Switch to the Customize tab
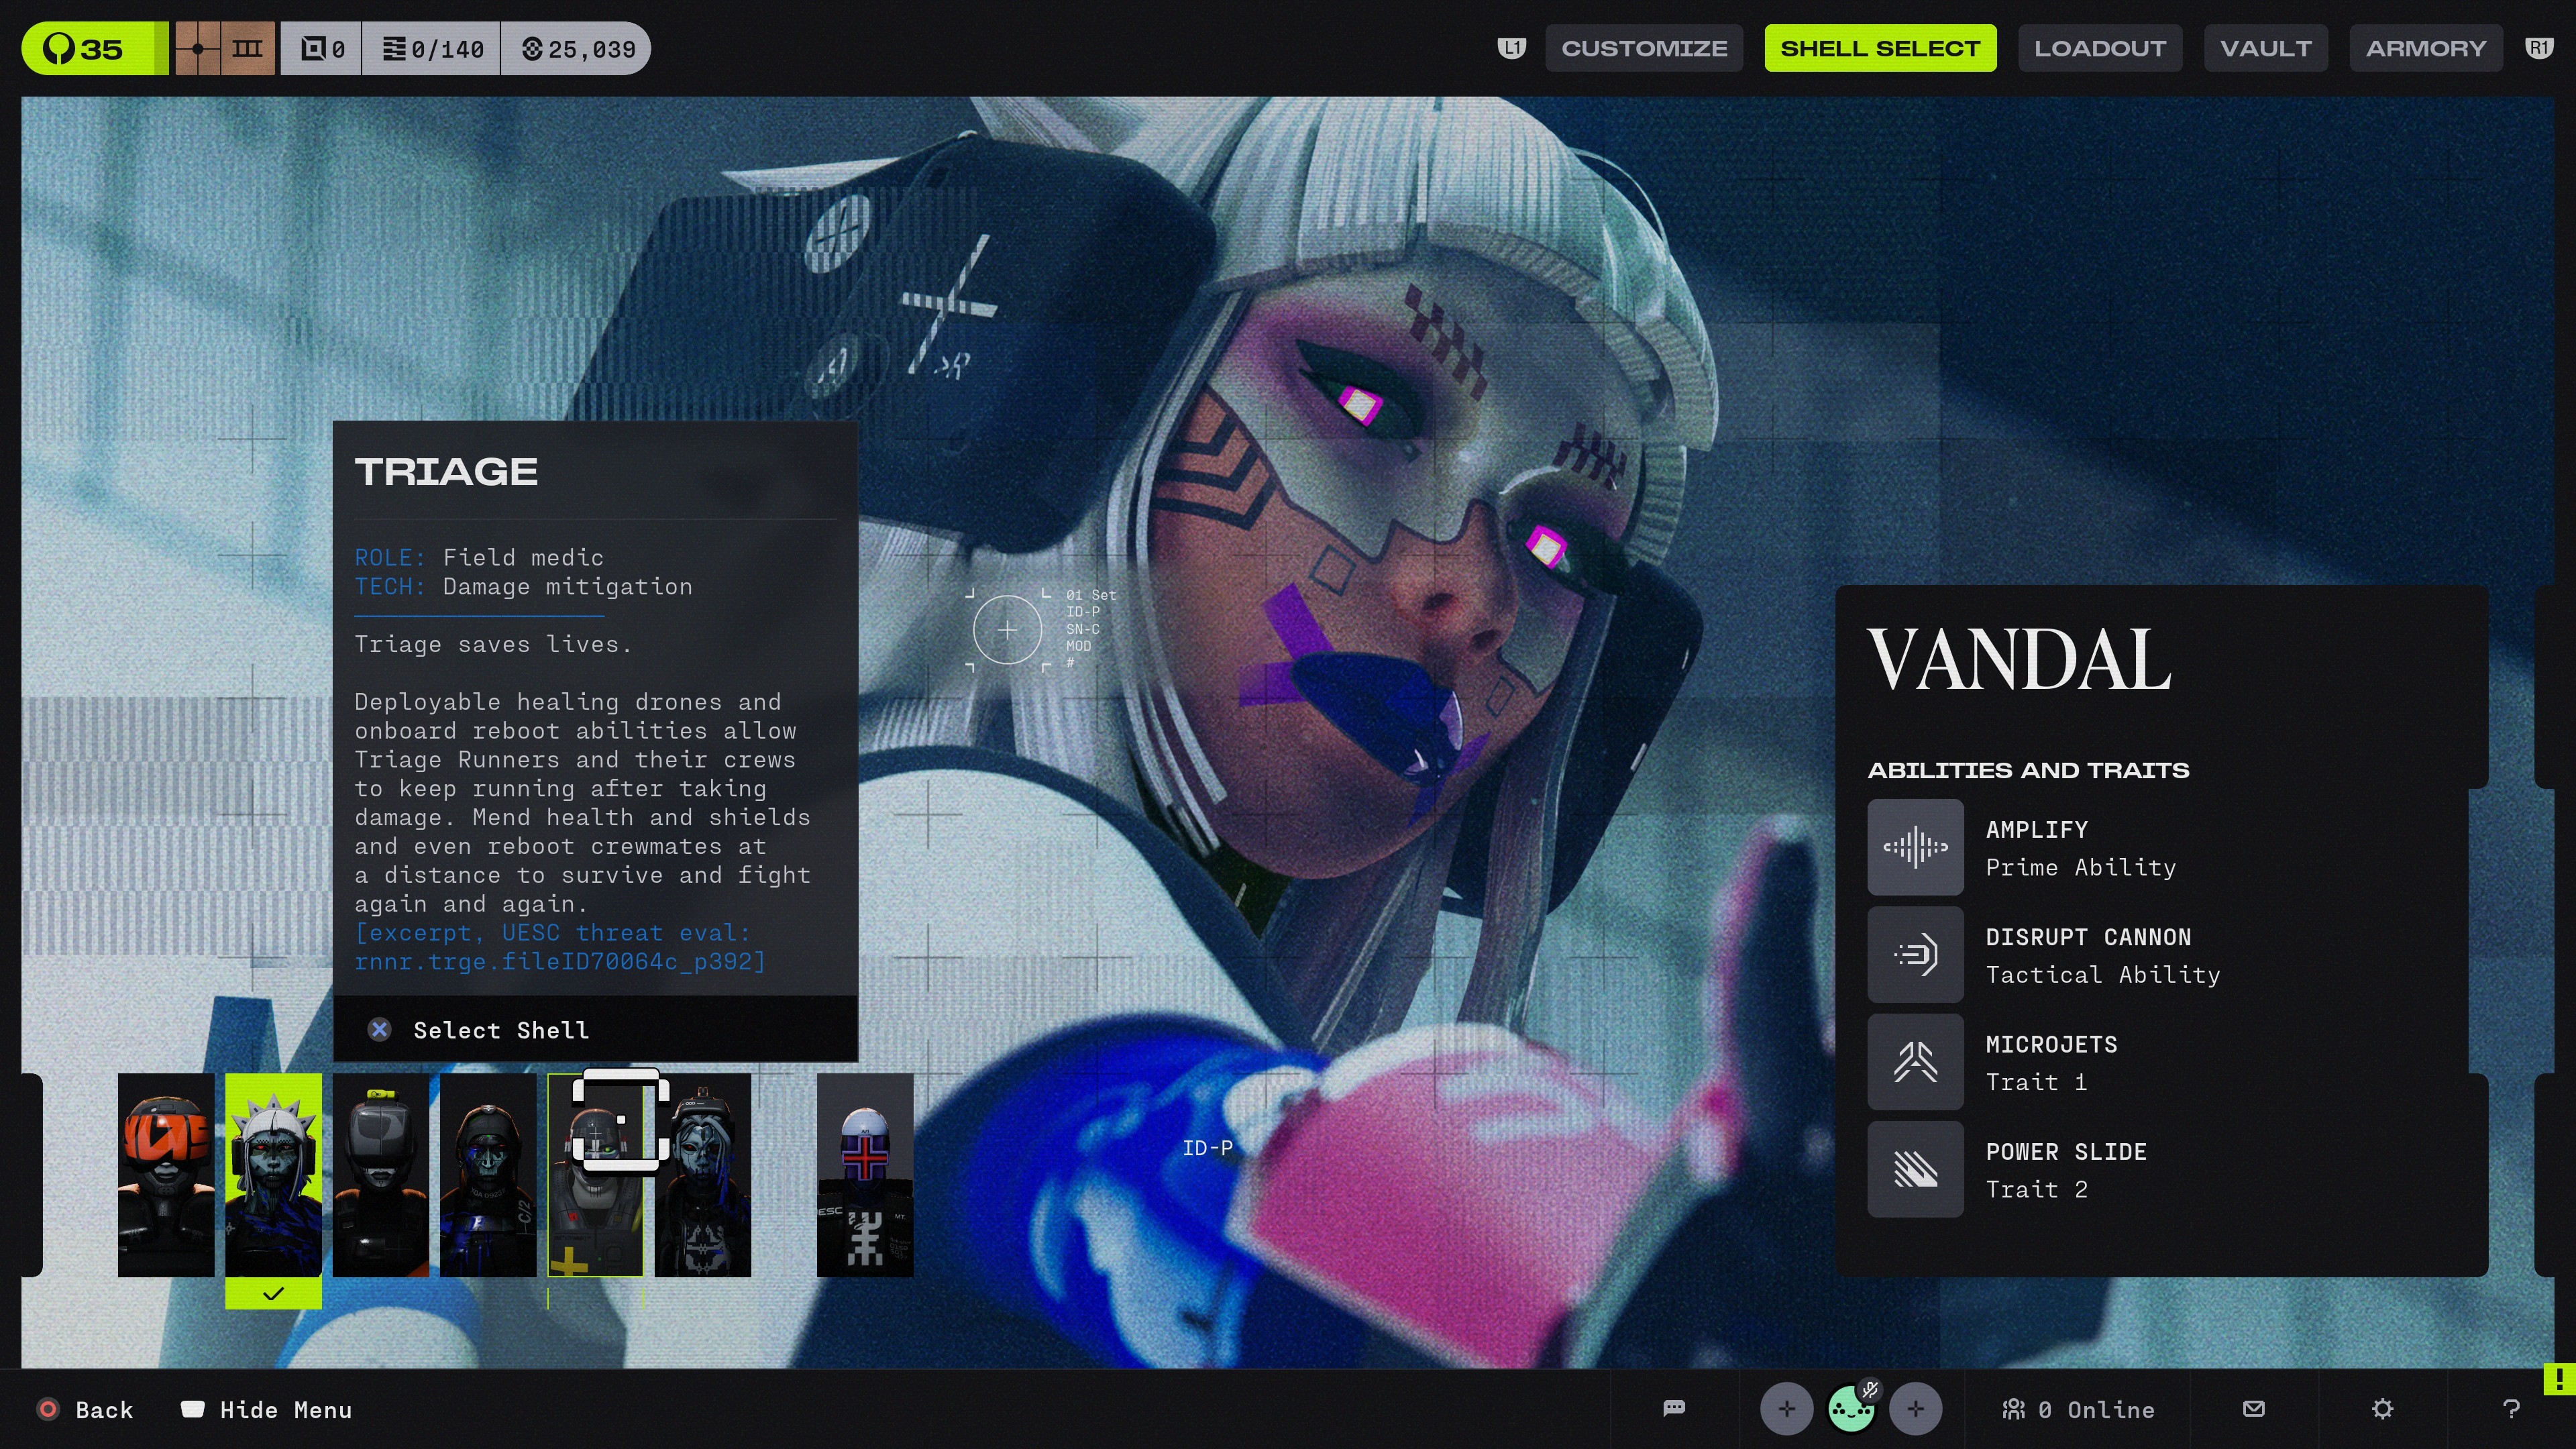 click(1644, 48)
